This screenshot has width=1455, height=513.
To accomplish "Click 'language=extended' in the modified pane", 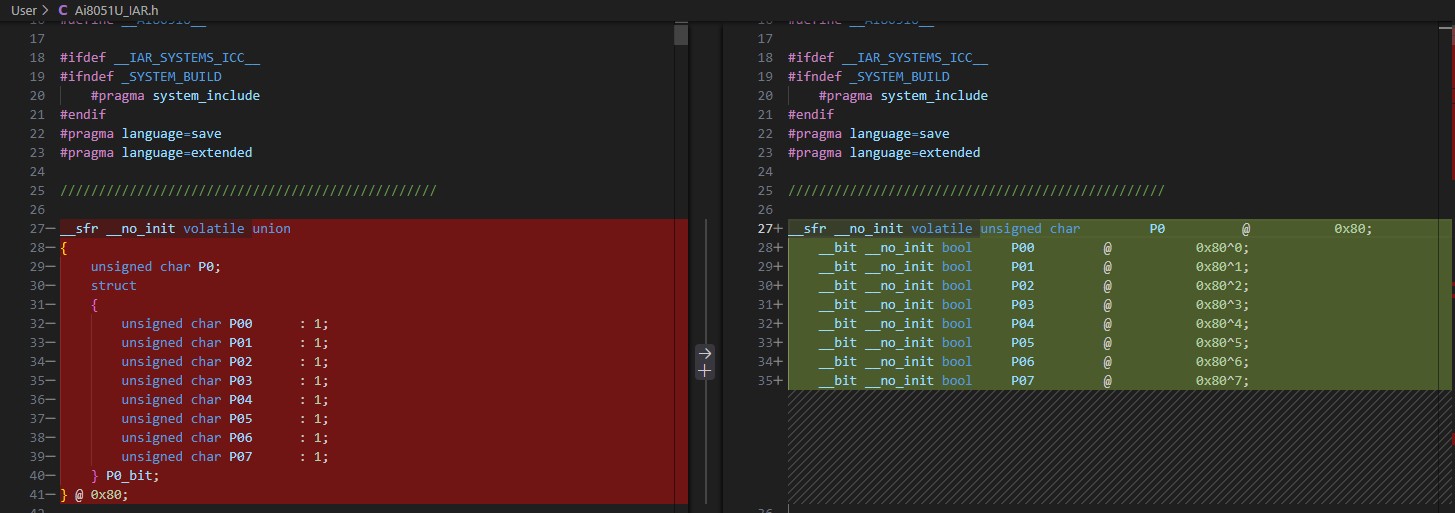I will pos(915,153).
